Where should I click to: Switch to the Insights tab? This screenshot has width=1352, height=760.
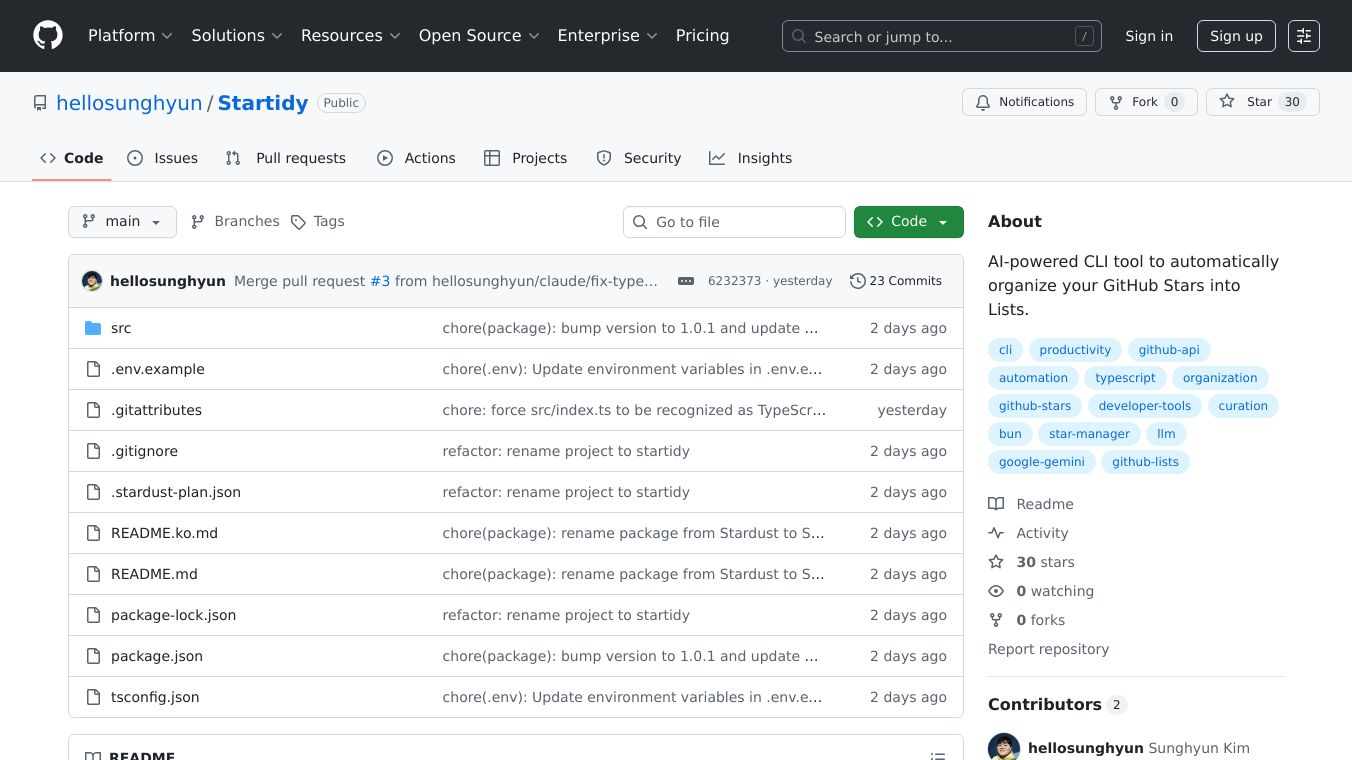point(750,158)
